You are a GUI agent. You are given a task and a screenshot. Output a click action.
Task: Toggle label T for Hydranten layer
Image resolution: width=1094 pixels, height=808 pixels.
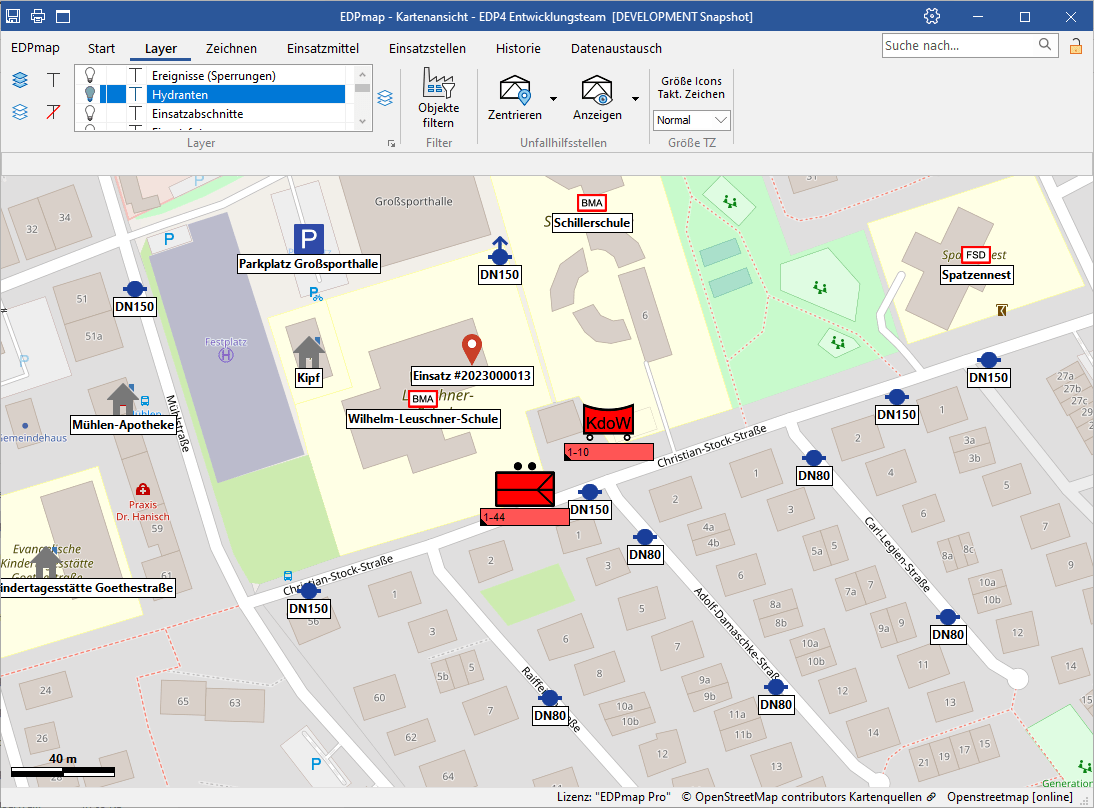(135, 94)
